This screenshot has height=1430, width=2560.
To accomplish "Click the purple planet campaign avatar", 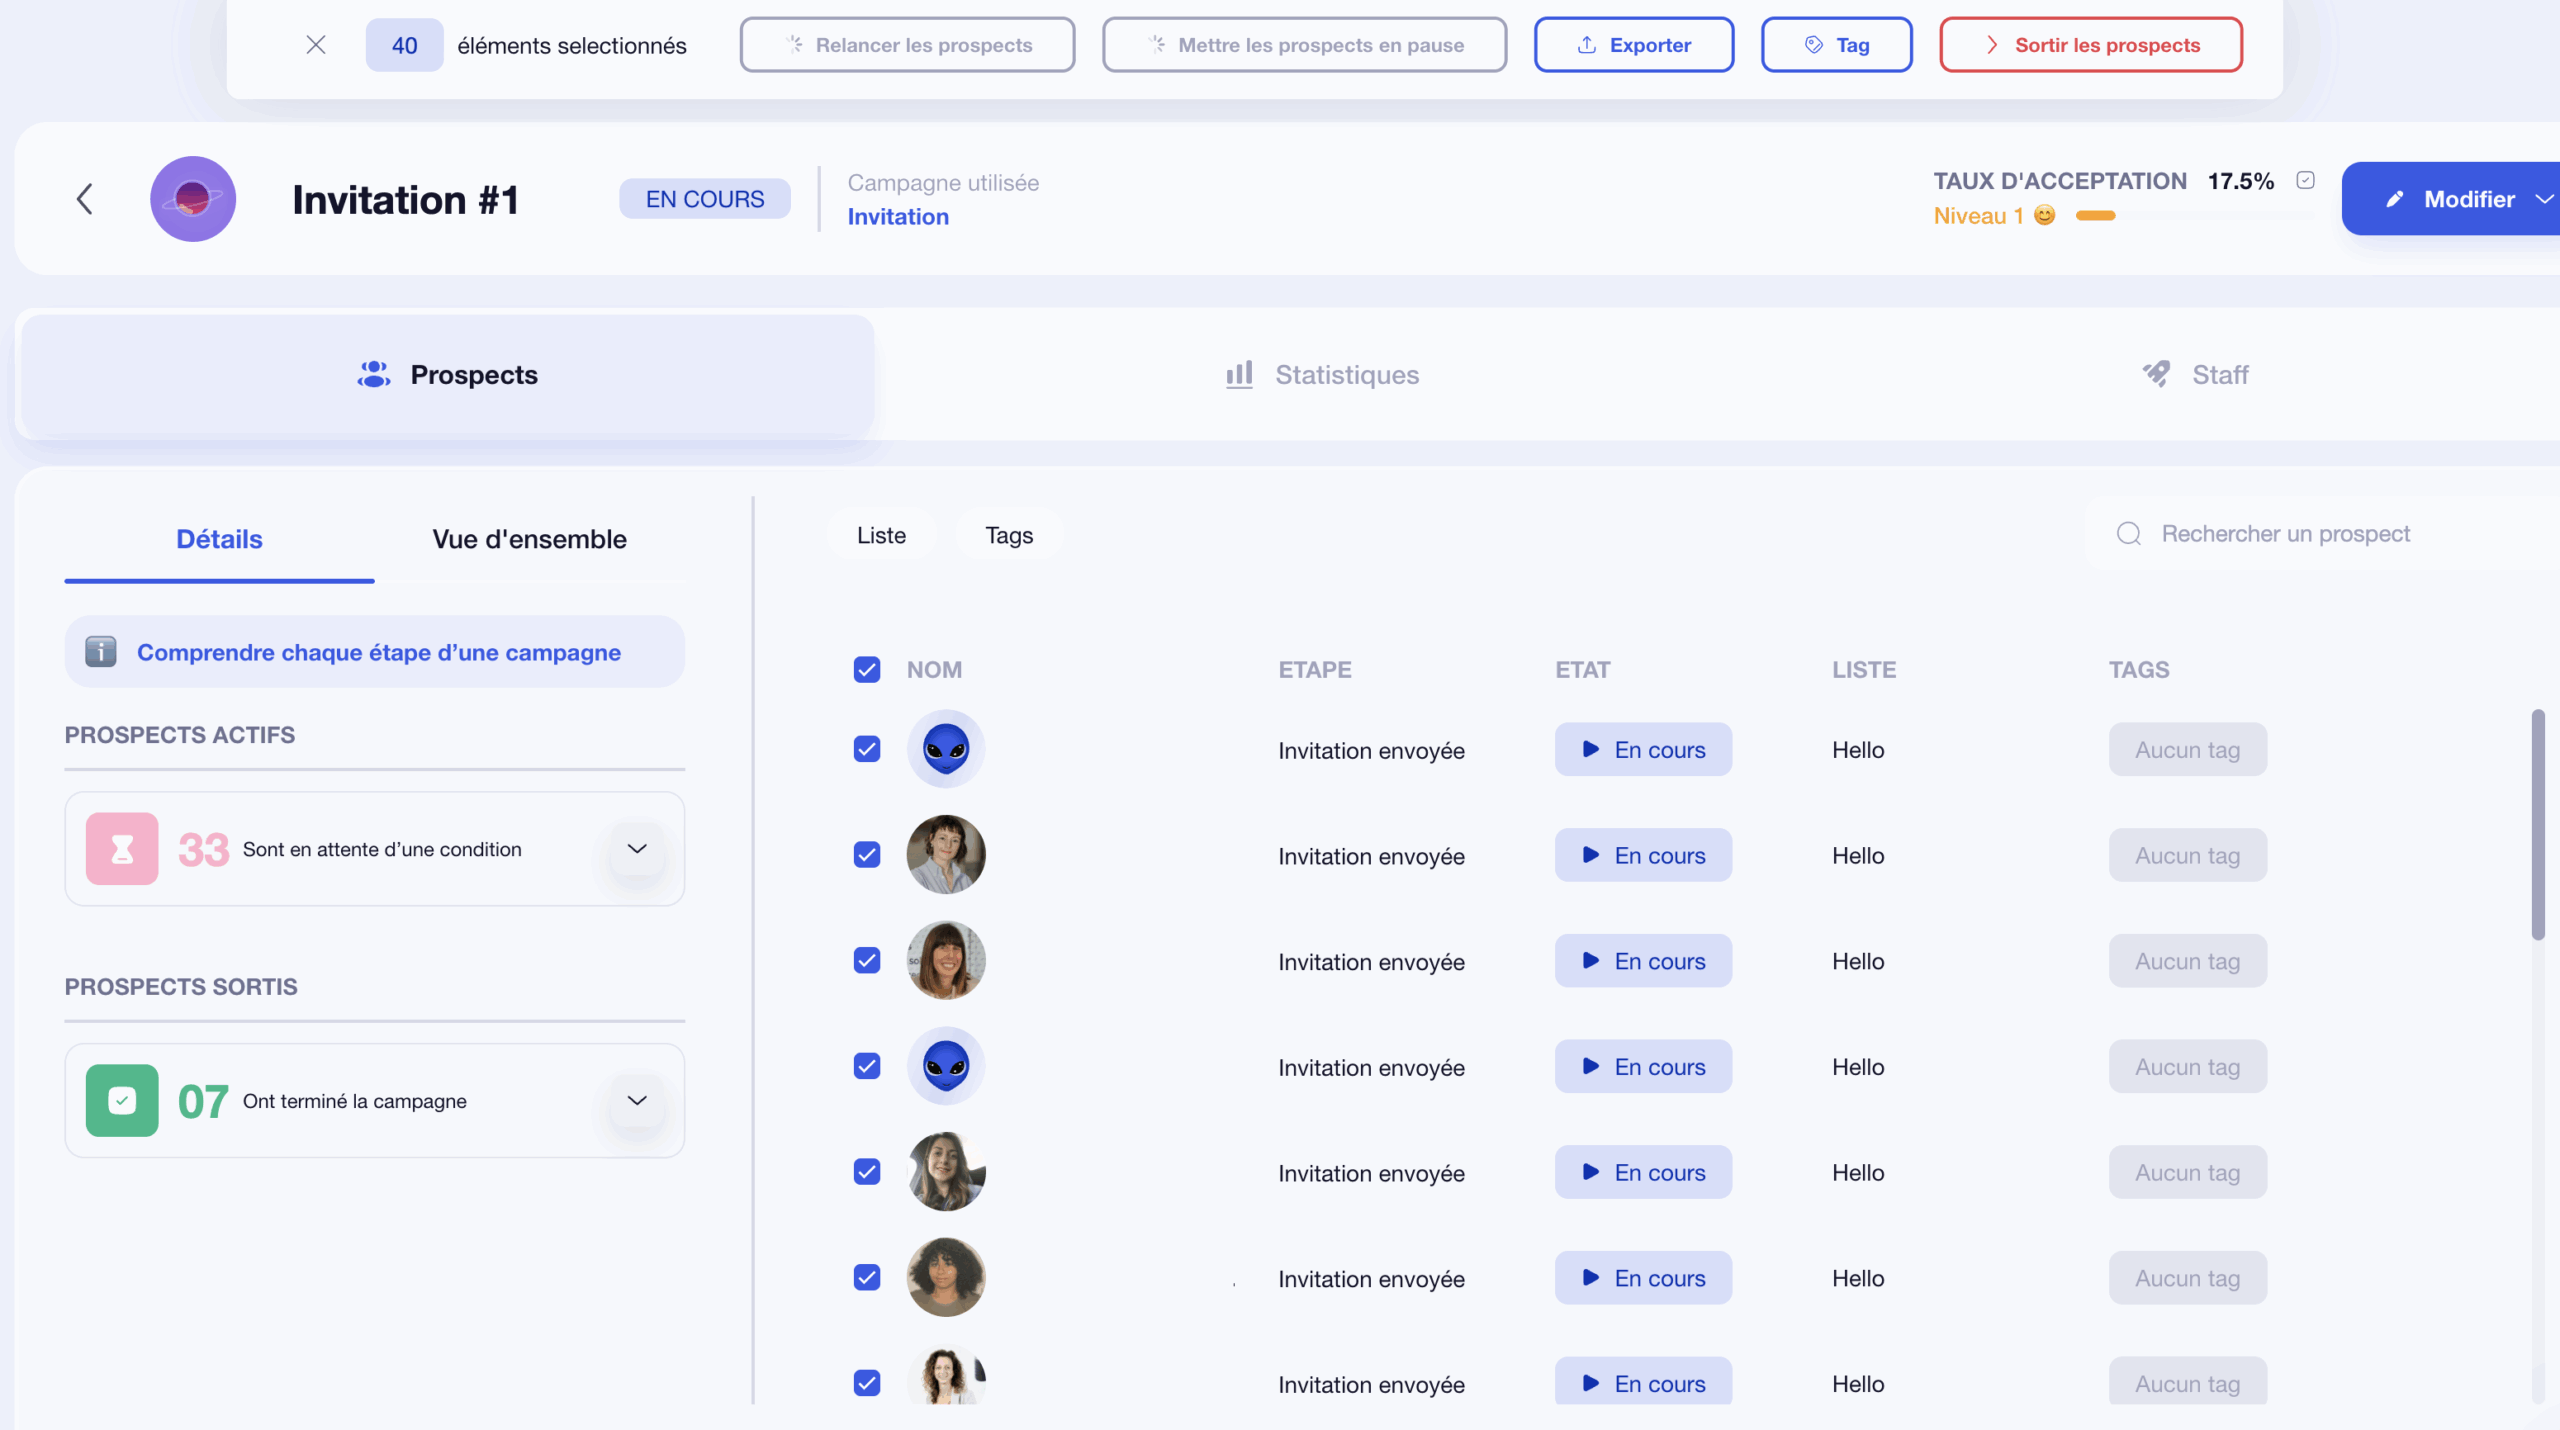I will coord(193,199).
